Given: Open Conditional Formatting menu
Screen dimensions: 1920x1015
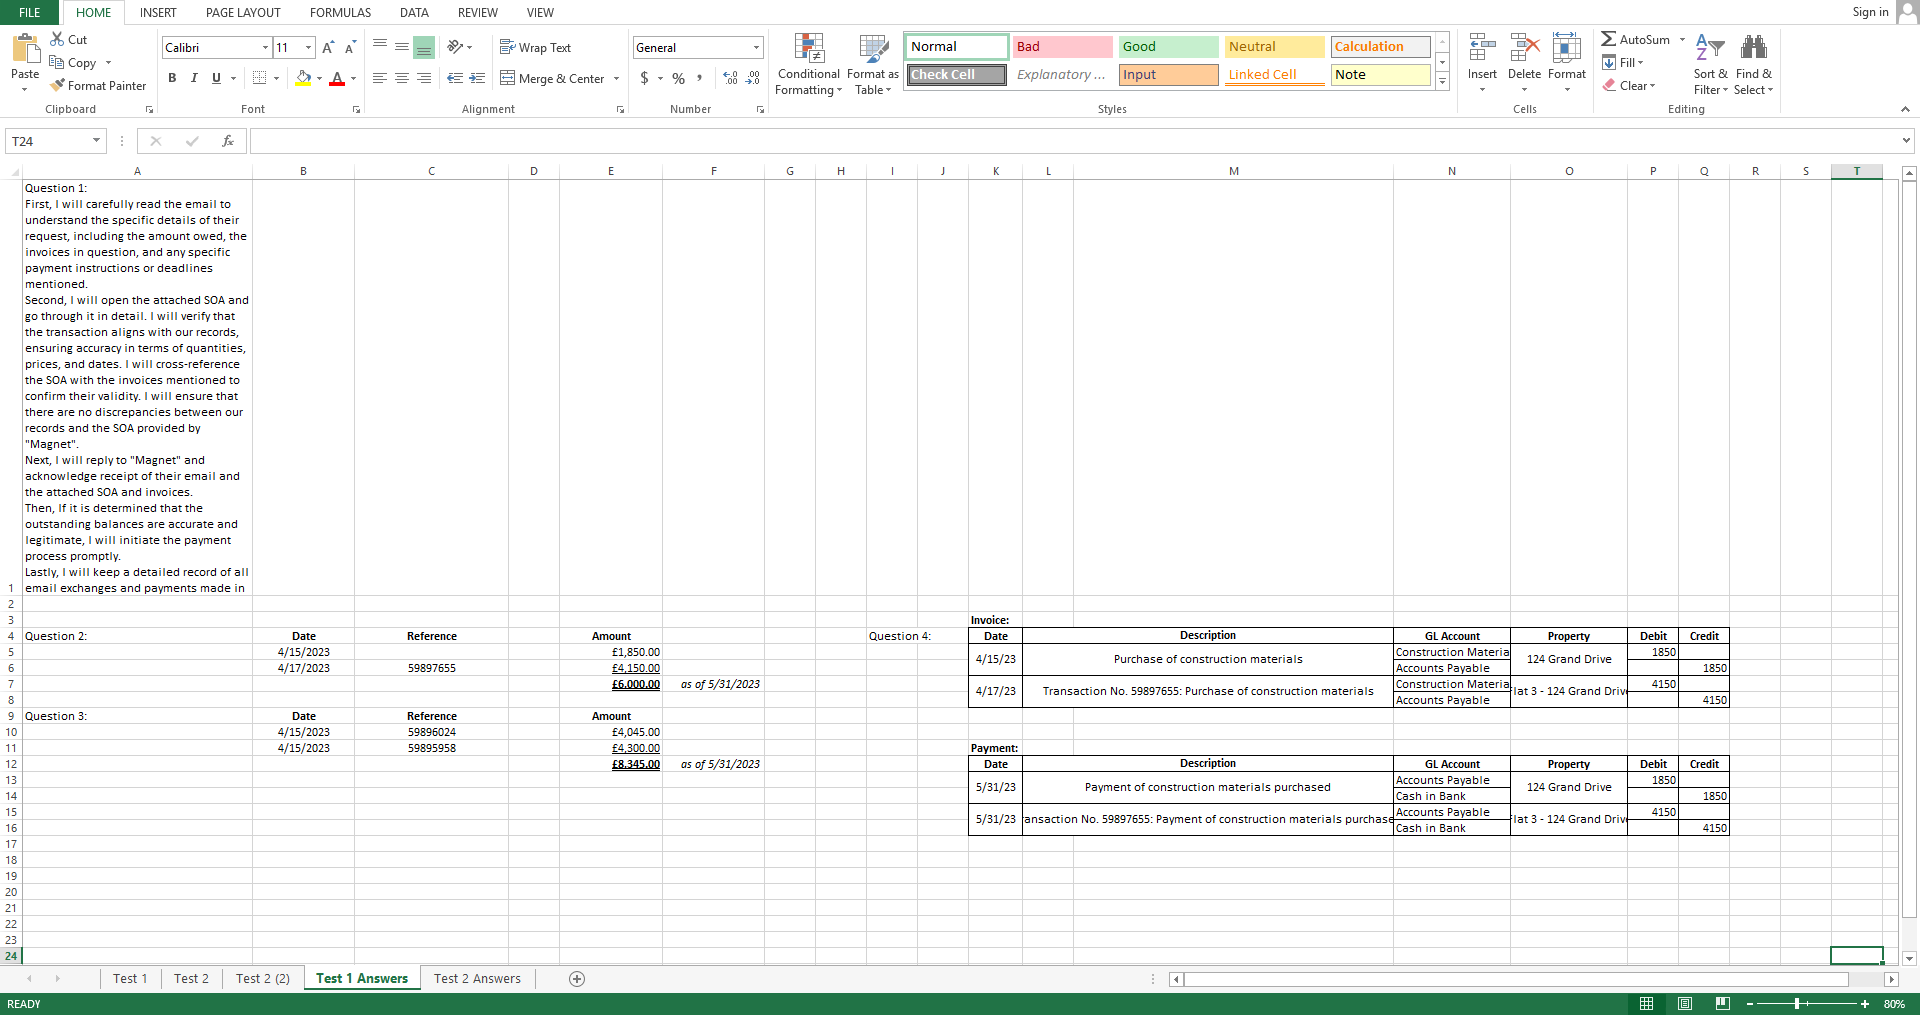Looking at the screenshot, I should [x=809, y=64].
